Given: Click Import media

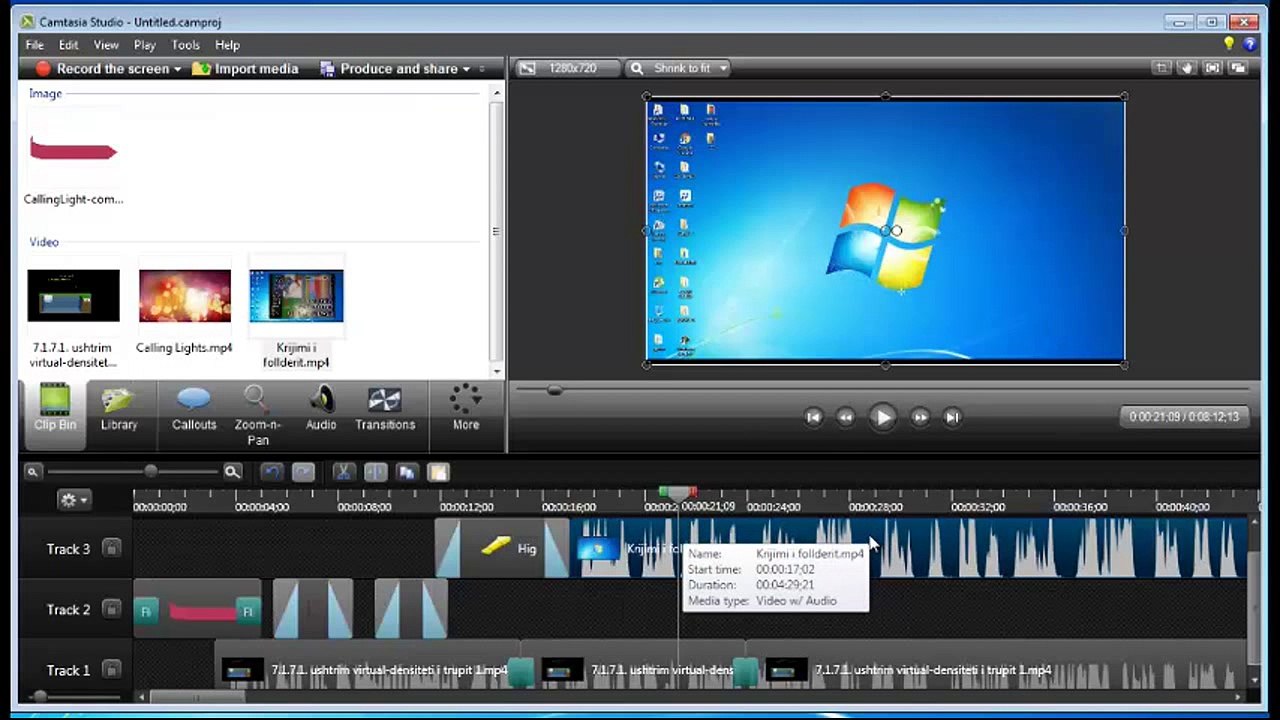Looking at the screenshot, I should pyautogui.click(x=246, y=69).
